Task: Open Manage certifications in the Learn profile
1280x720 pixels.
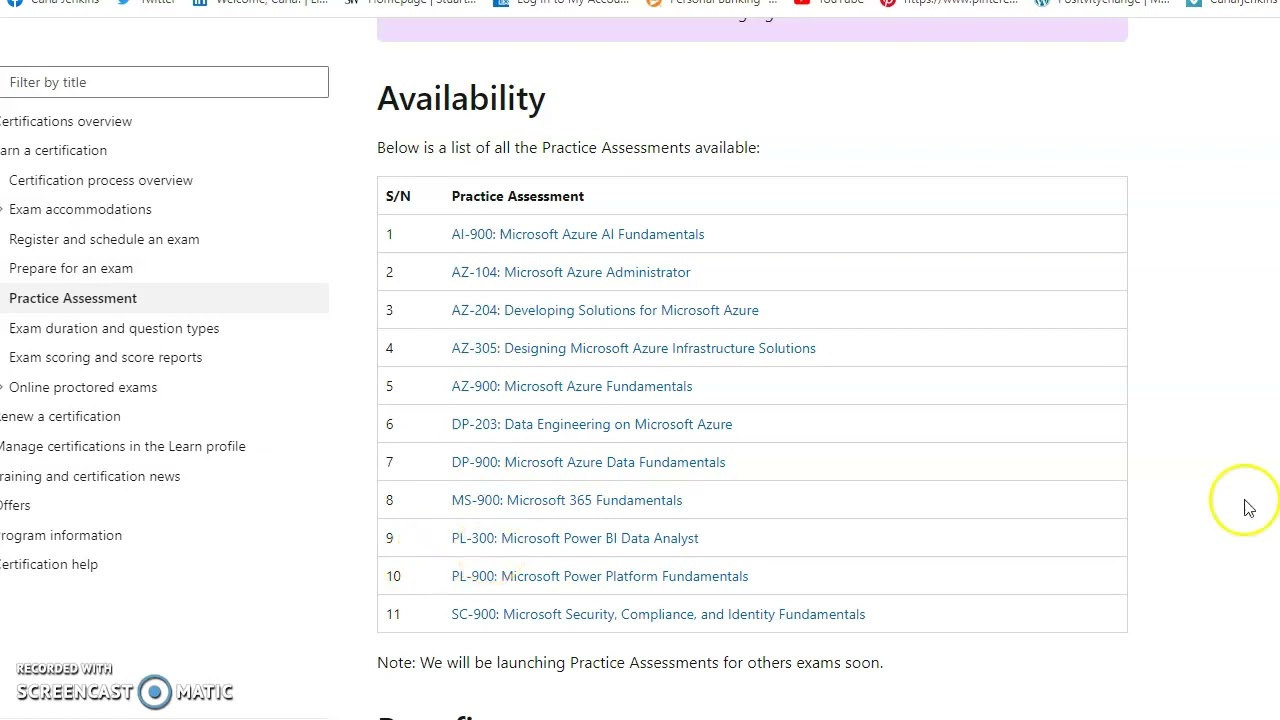Action: click(x=123, y=446)
